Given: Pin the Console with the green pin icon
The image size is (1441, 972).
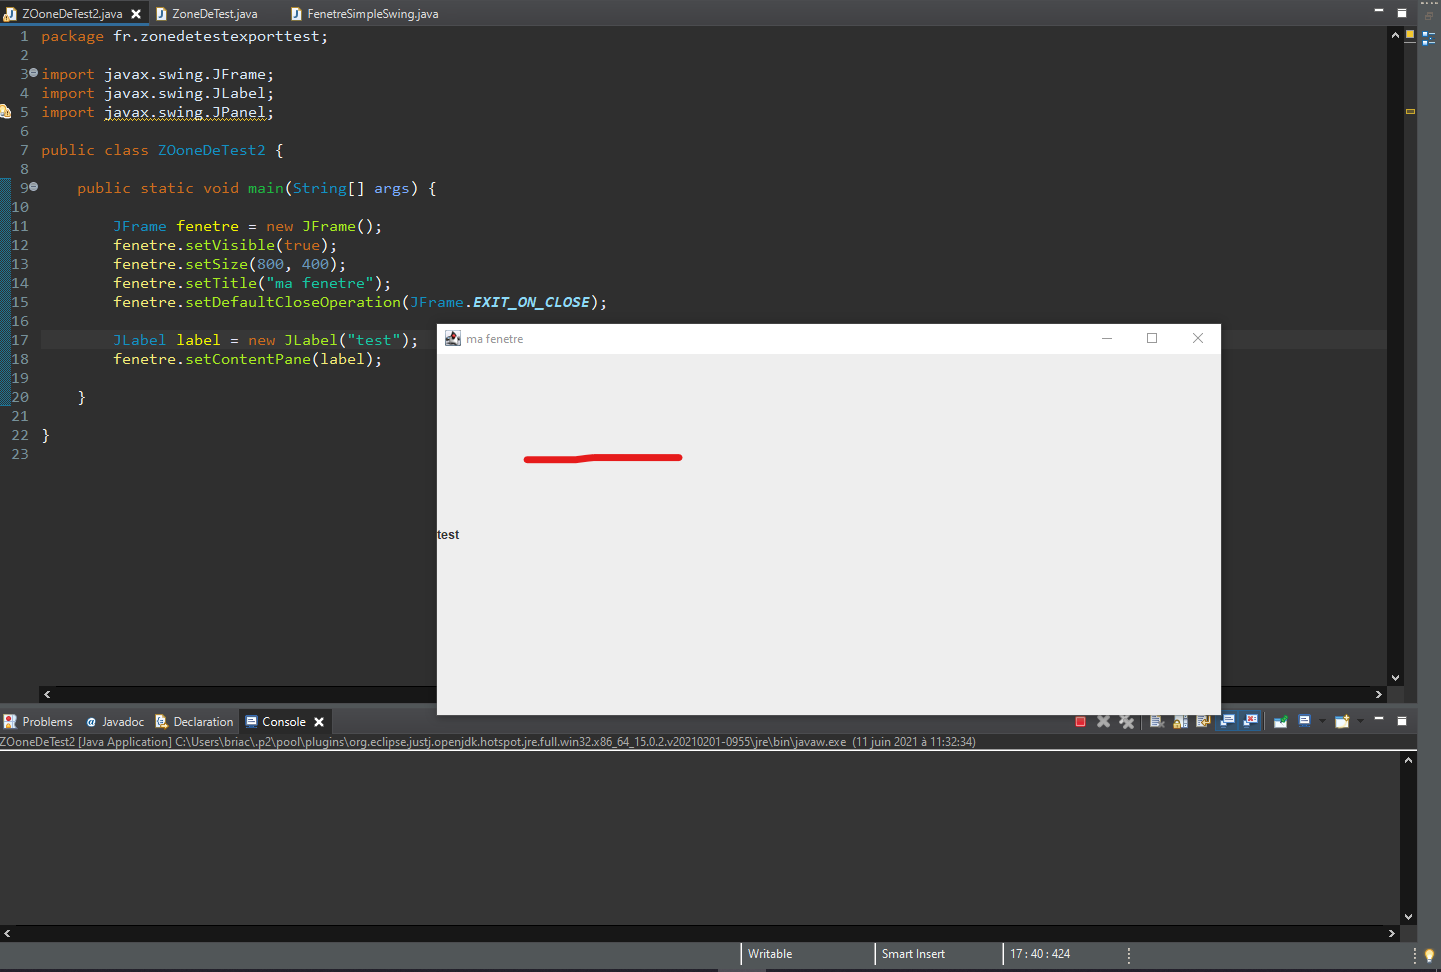Looking at the screenshot, I should [x=1281, y=721].
